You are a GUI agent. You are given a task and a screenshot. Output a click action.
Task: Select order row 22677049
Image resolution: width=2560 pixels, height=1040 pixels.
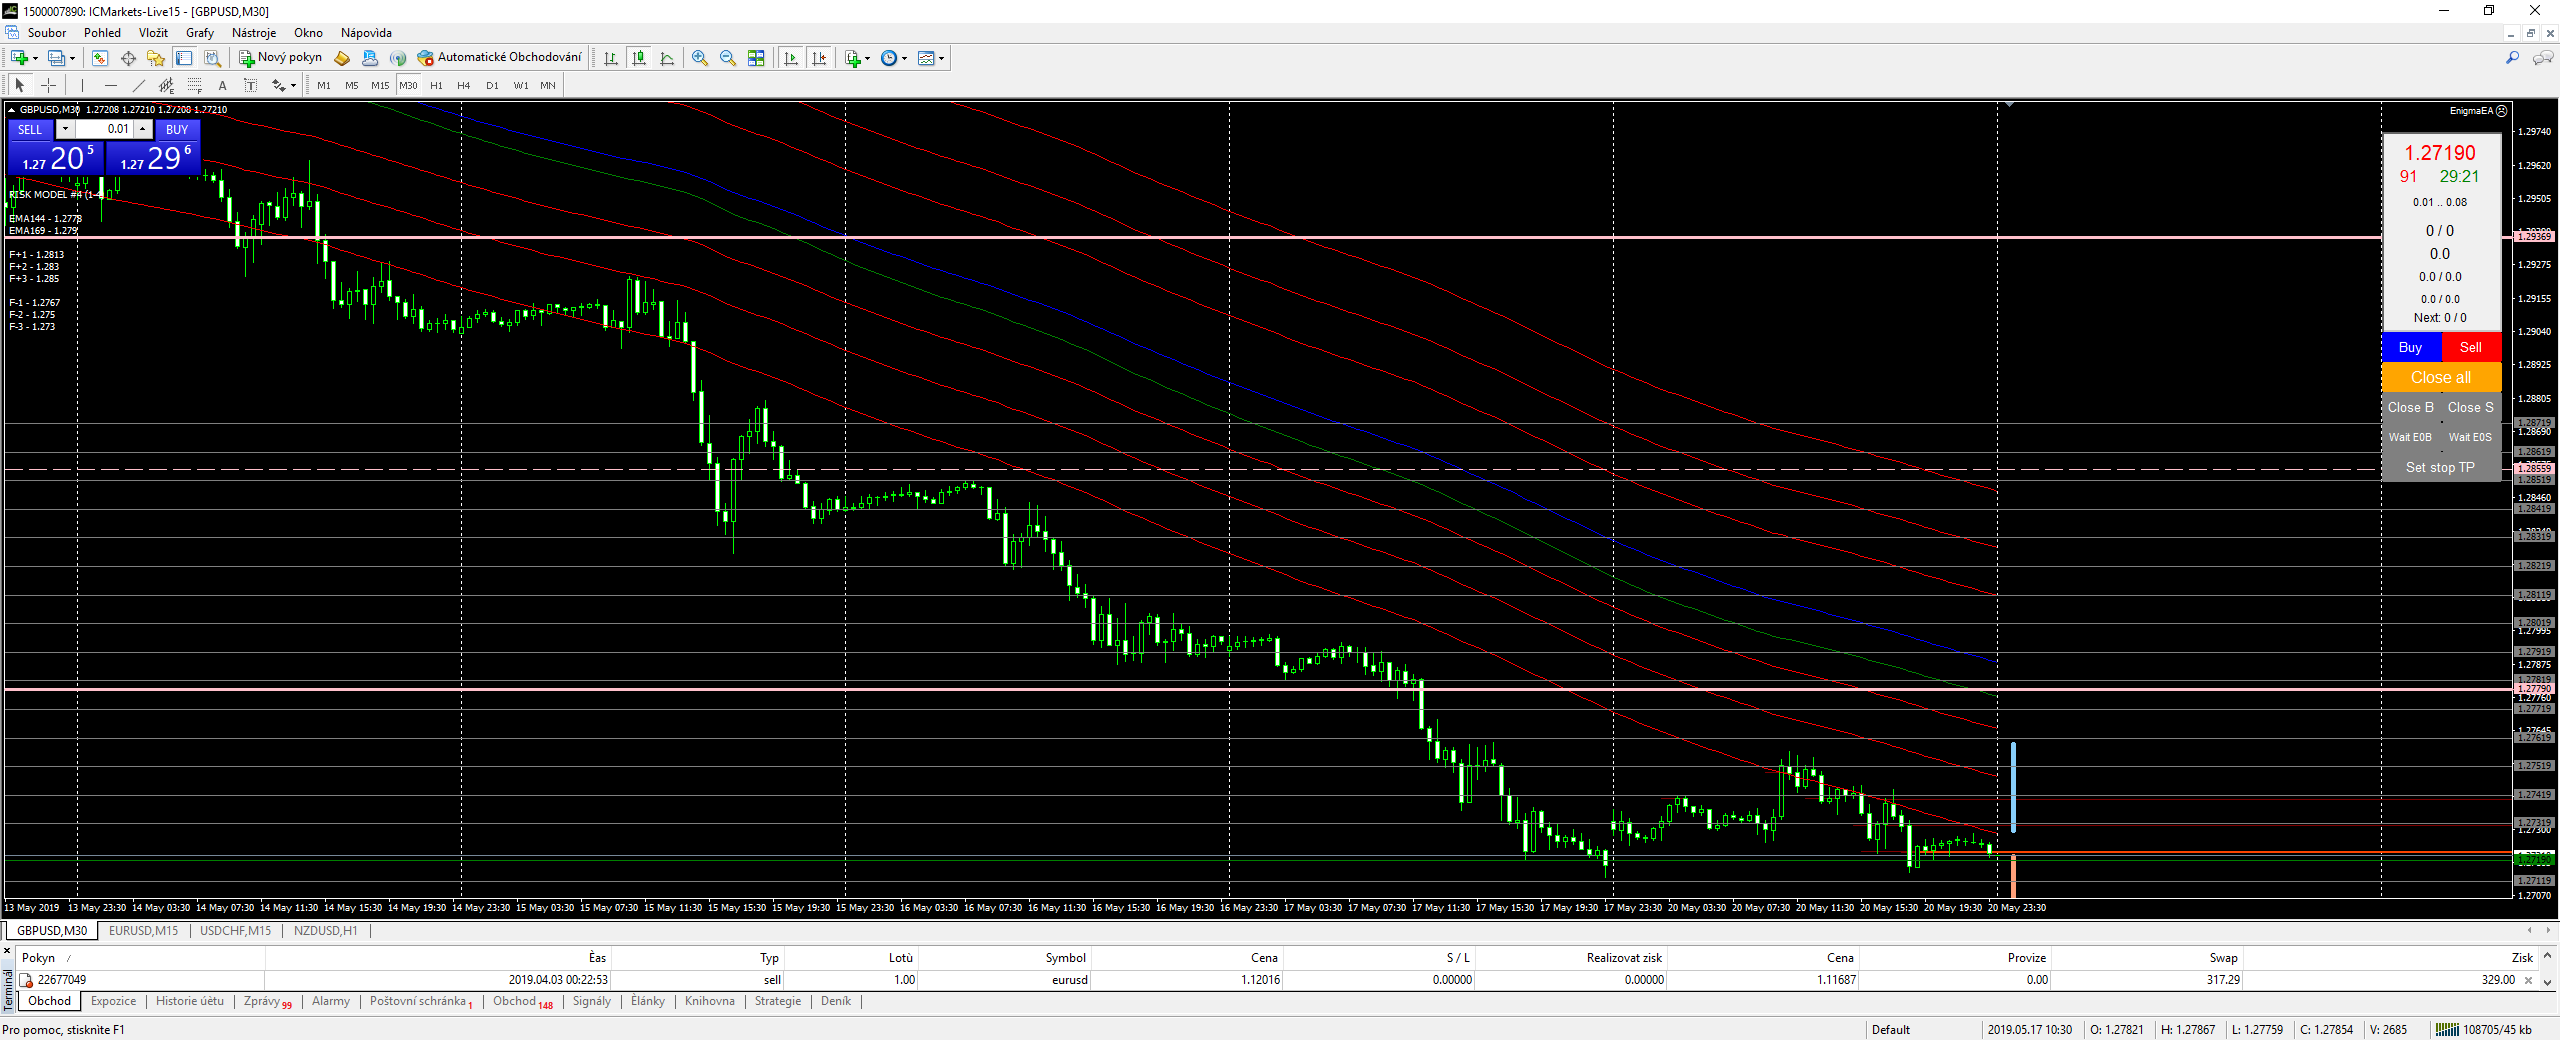tap(1275, 980)
